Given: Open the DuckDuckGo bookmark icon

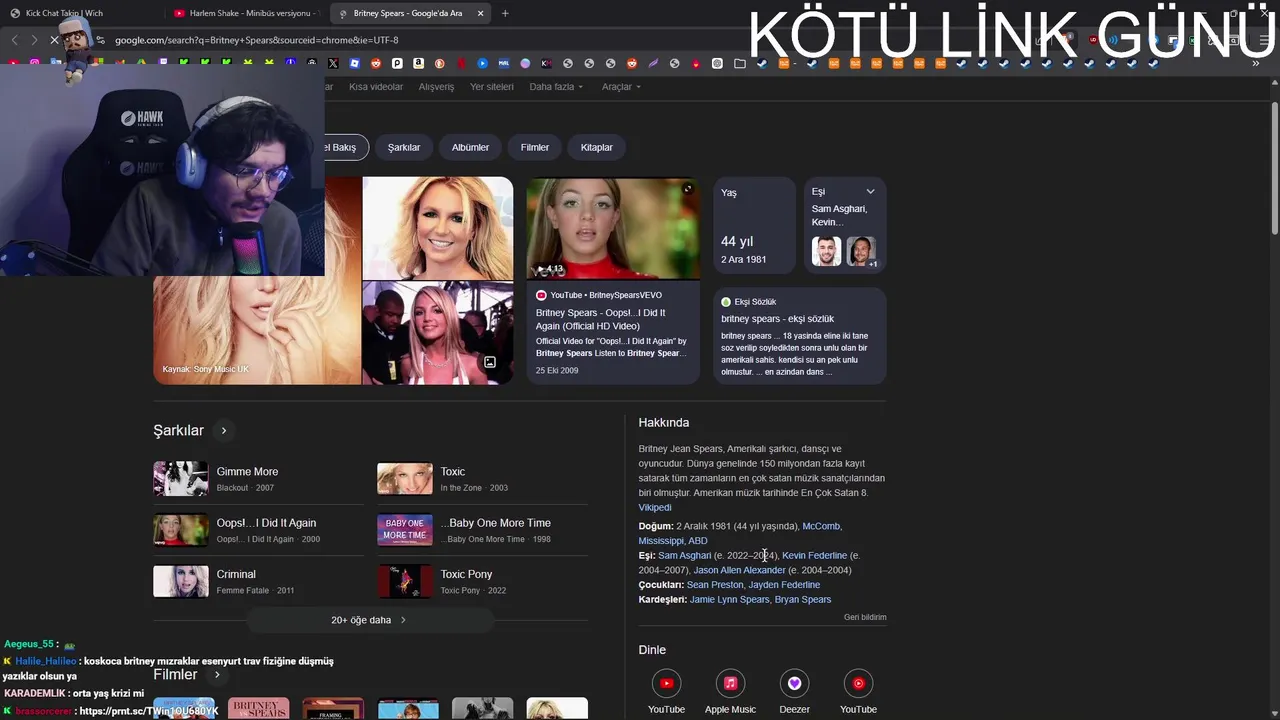Looking at the screenshot, I should pos(440,63).
